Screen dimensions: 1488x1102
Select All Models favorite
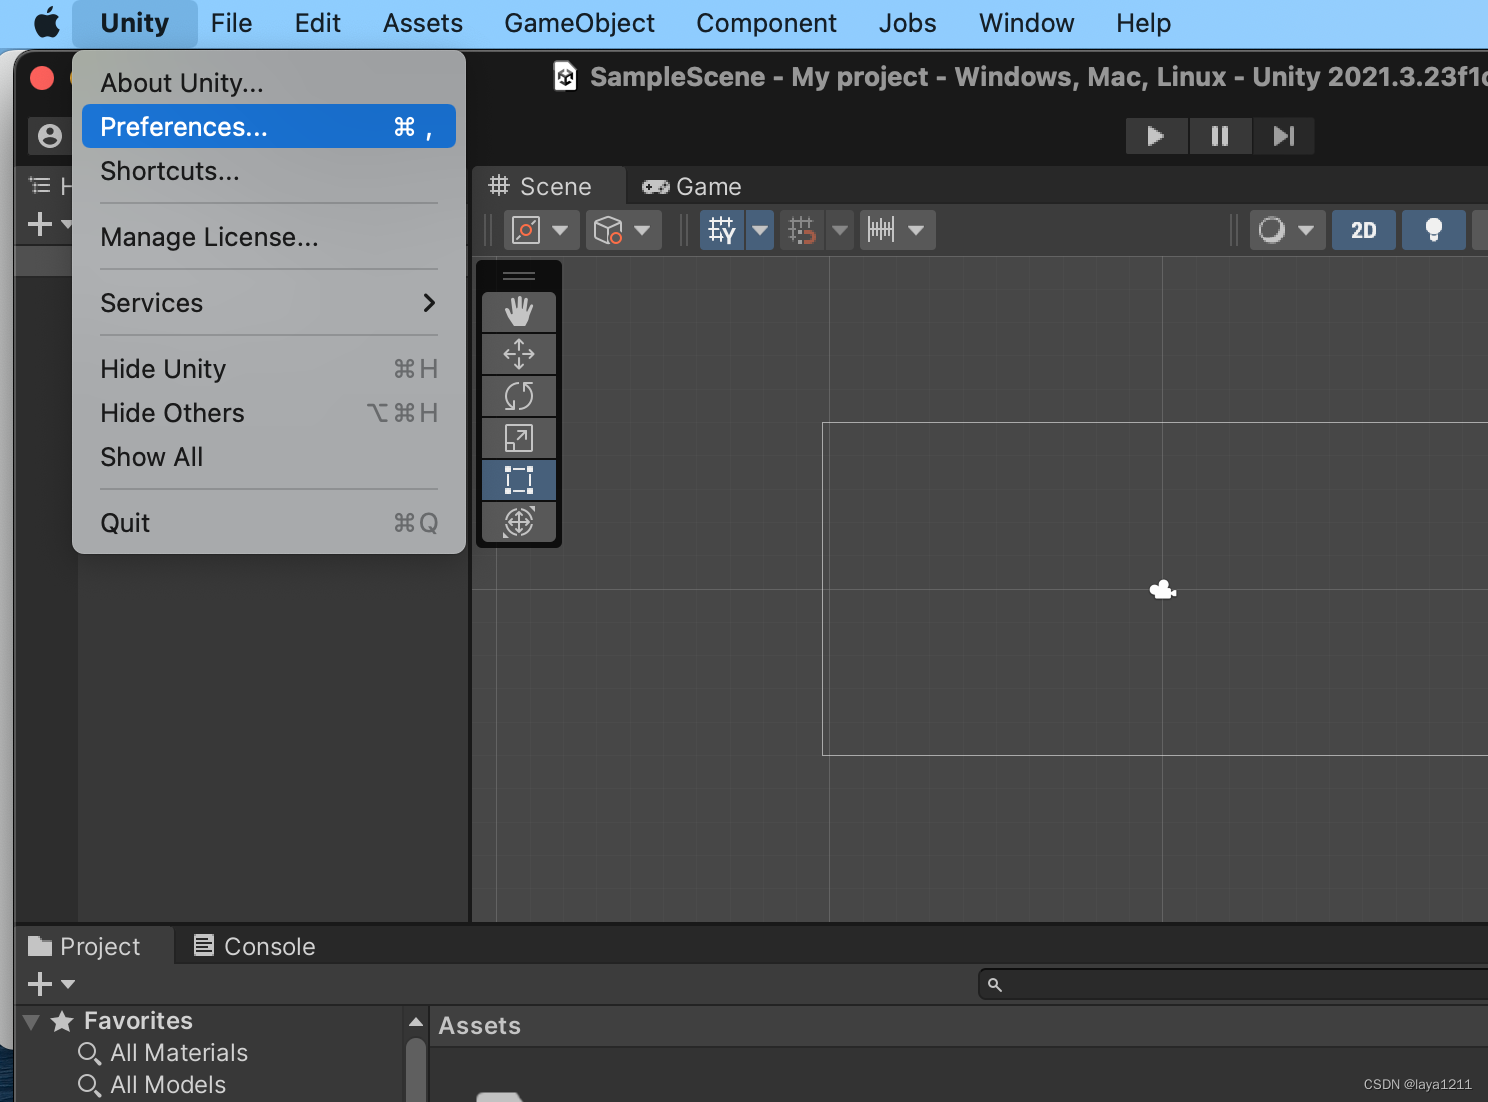pos(168,1085)
